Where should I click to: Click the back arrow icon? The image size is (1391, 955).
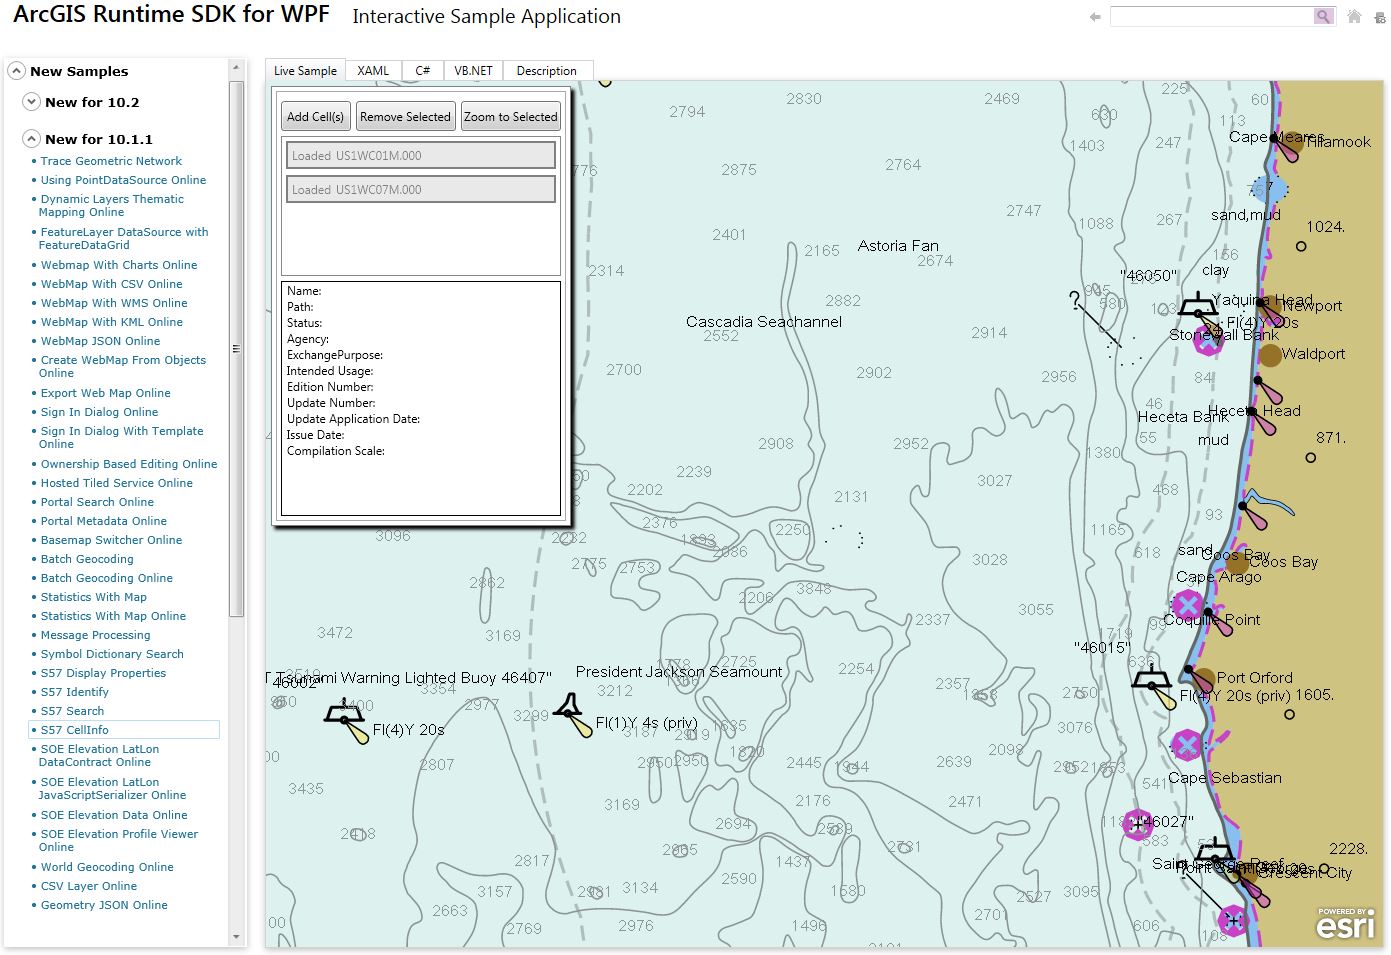click(1095, 17)
